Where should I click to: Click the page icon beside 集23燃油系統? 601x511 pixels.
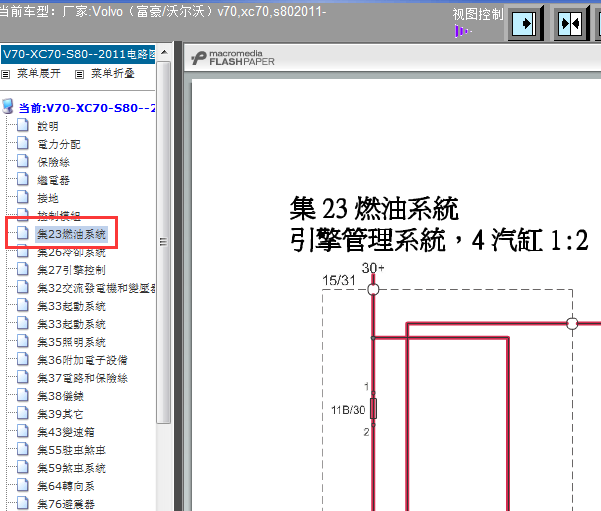[x=23, y=233]
